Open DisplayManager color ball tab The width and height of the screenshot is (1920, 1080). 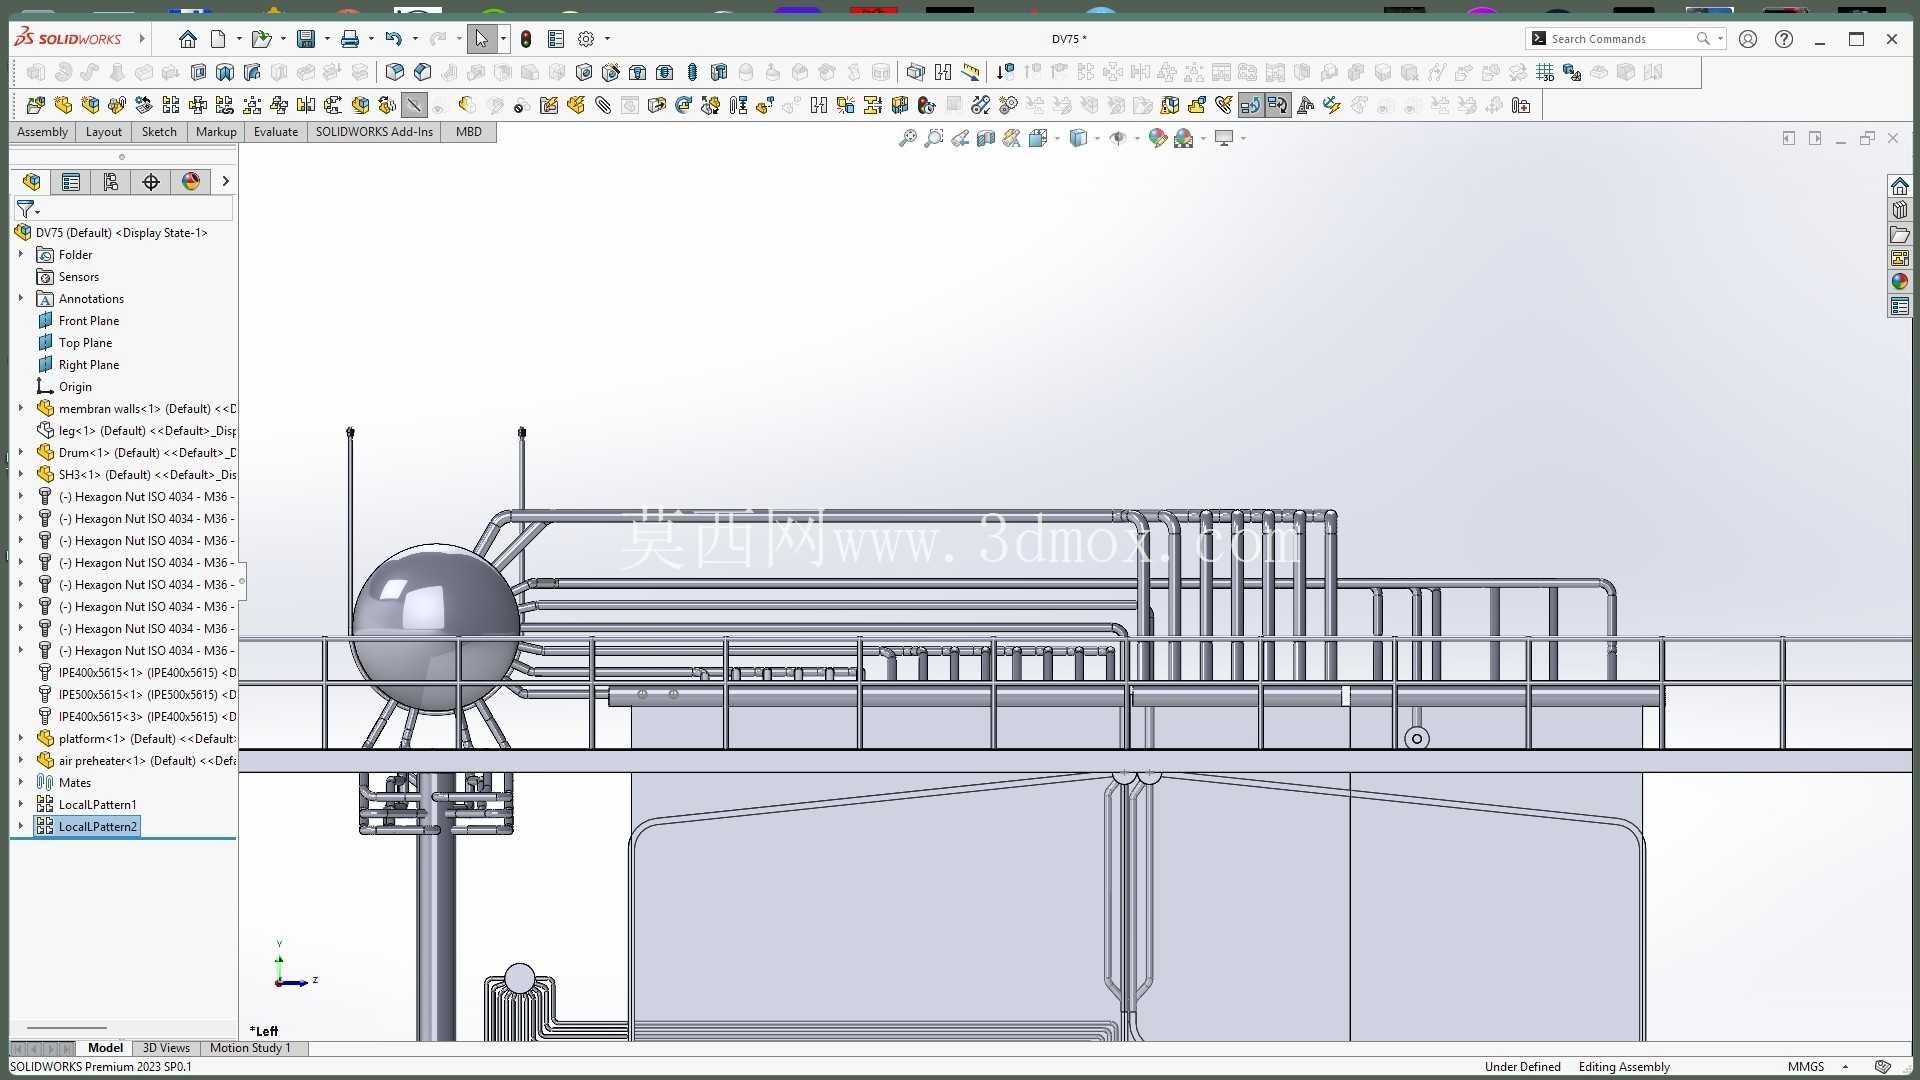point(191,181)
